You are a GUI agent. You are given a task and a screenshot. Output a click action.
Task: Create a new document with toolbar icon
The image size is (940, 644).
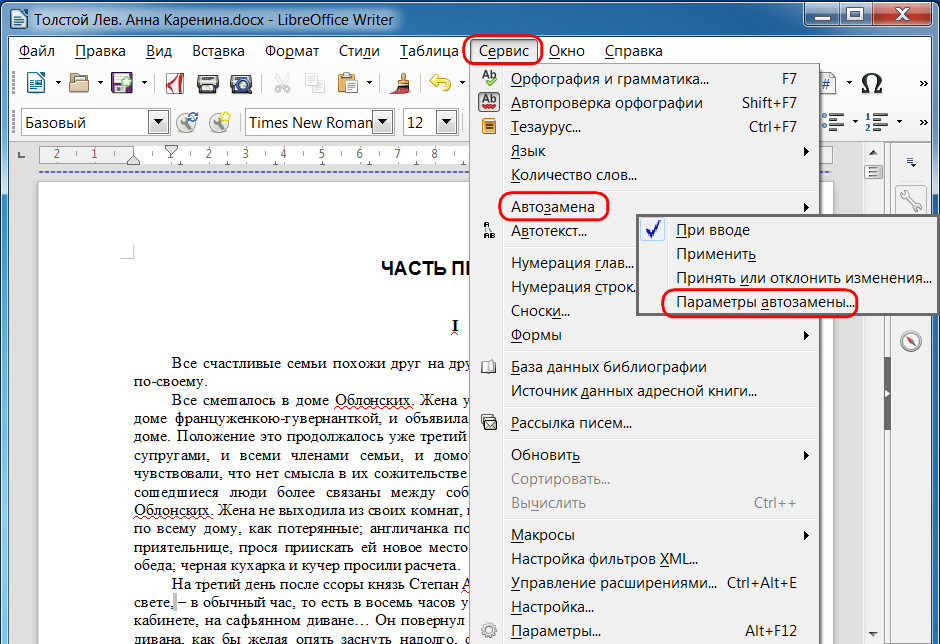pyautogui.click(x=37, y=83)
